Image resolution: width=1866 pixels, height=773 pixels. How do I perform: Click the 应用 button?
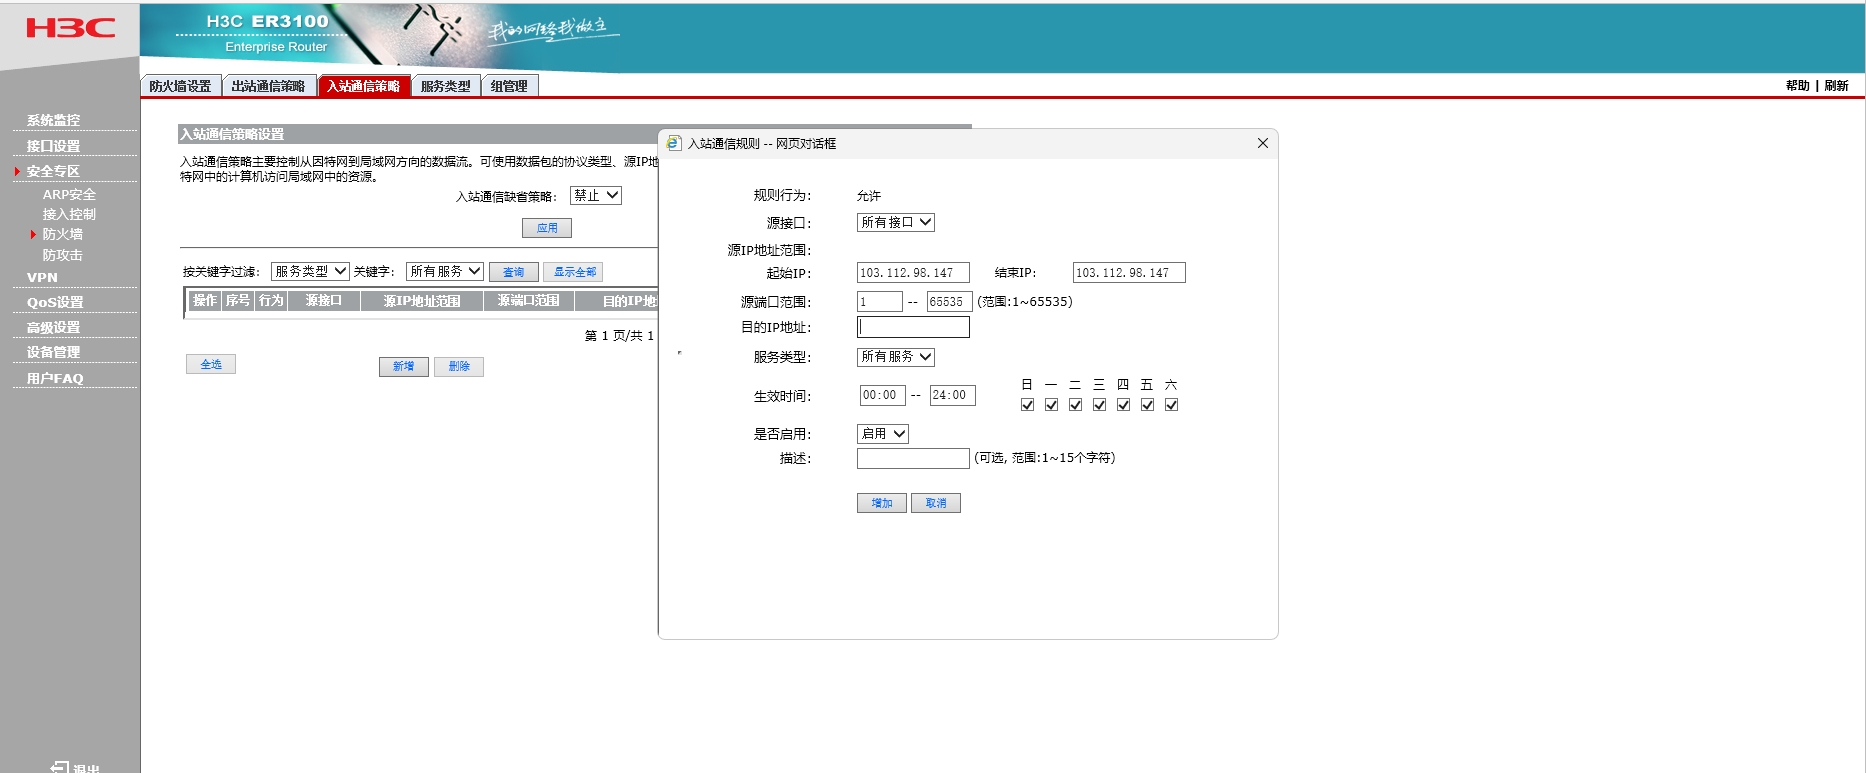tap(547, 228)
